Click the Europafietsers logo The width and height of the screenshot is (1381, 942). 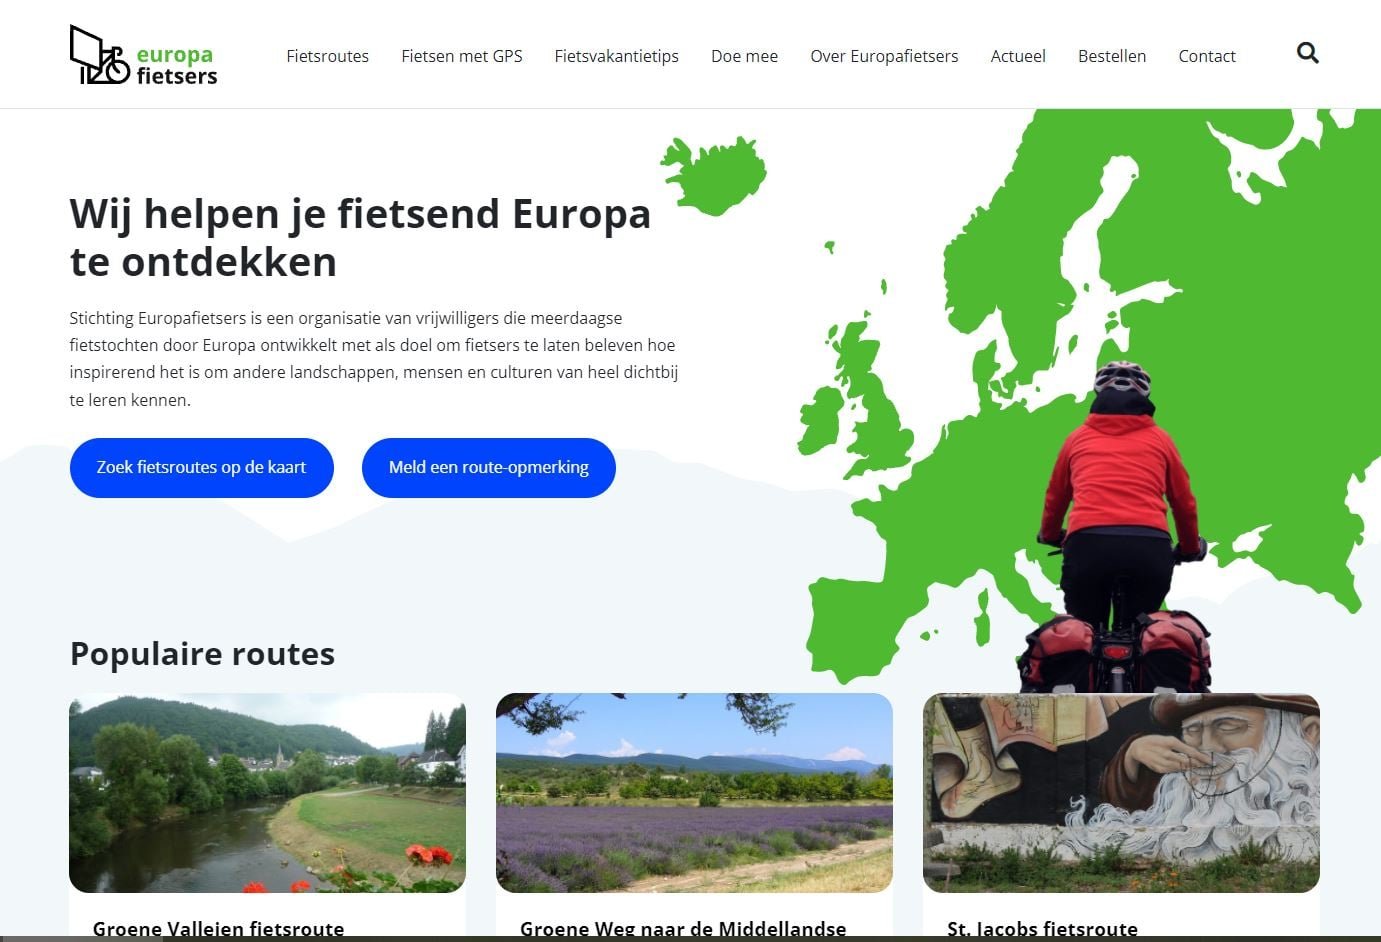(143, 56)
